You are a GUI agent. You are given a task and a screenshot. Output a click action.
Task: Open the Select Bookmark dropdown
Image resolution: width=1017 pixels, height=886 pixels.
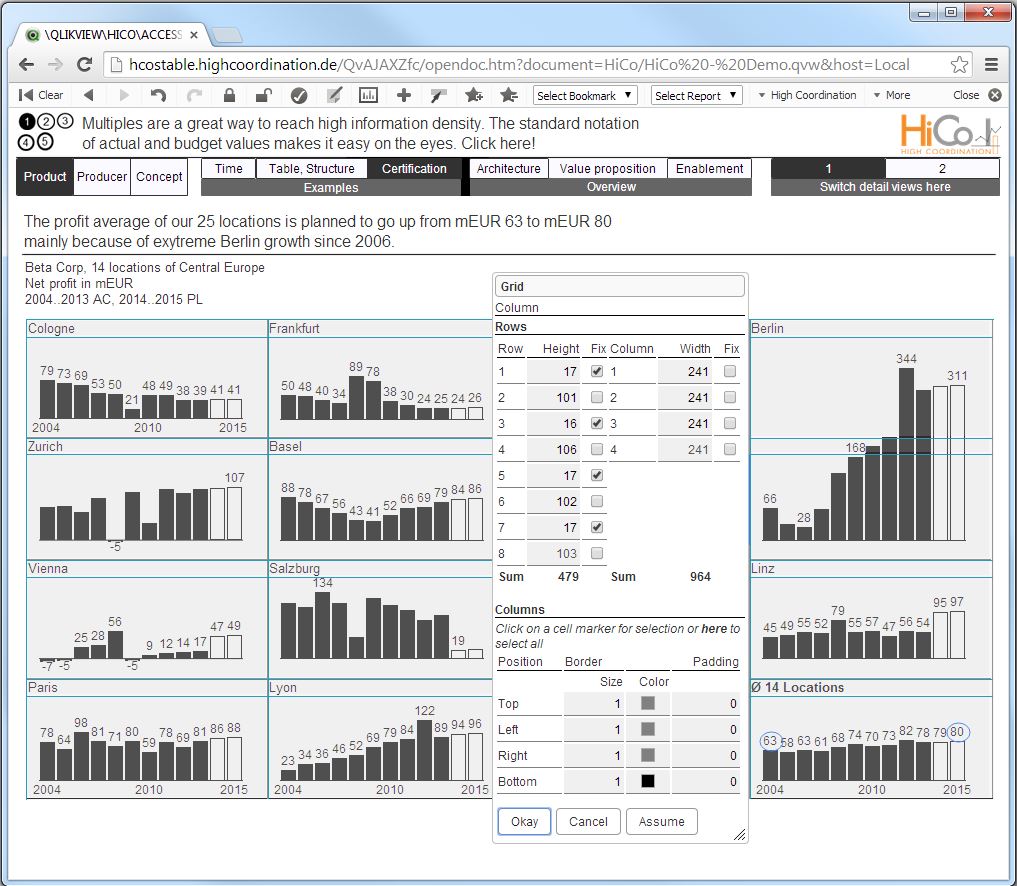[585, 95]
